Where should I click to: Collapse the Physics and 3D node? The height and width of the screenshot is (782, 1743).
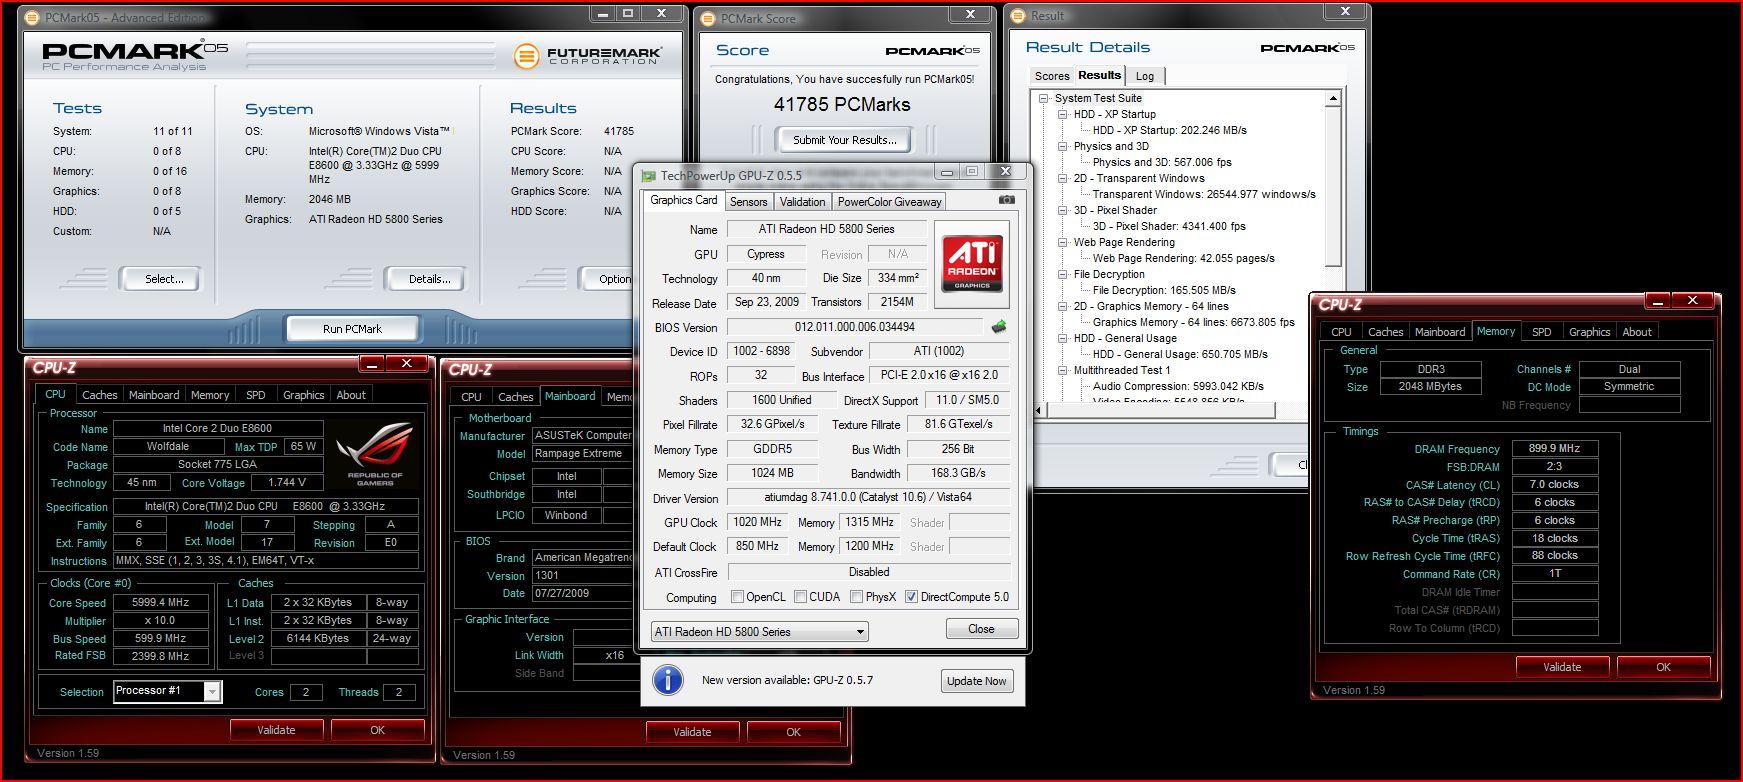tap(1063, 146)
